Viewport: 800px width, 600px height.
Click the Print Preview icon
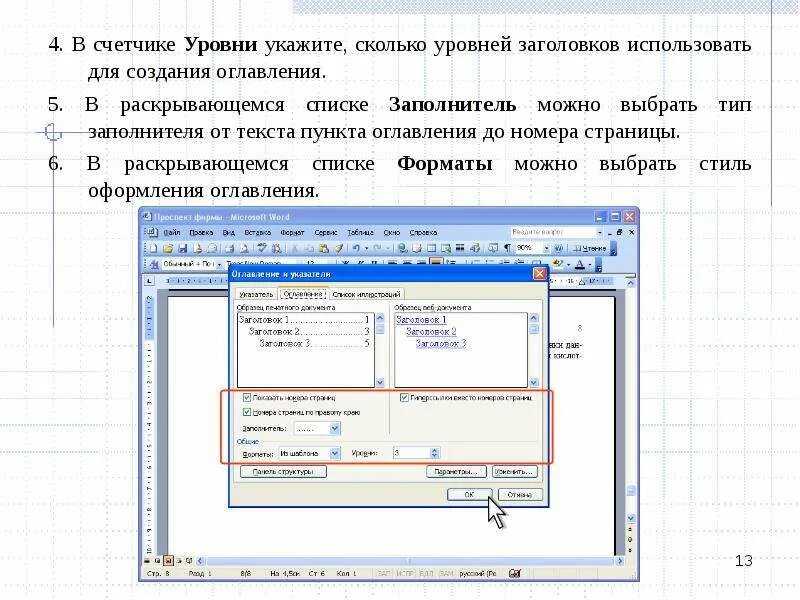244,248
